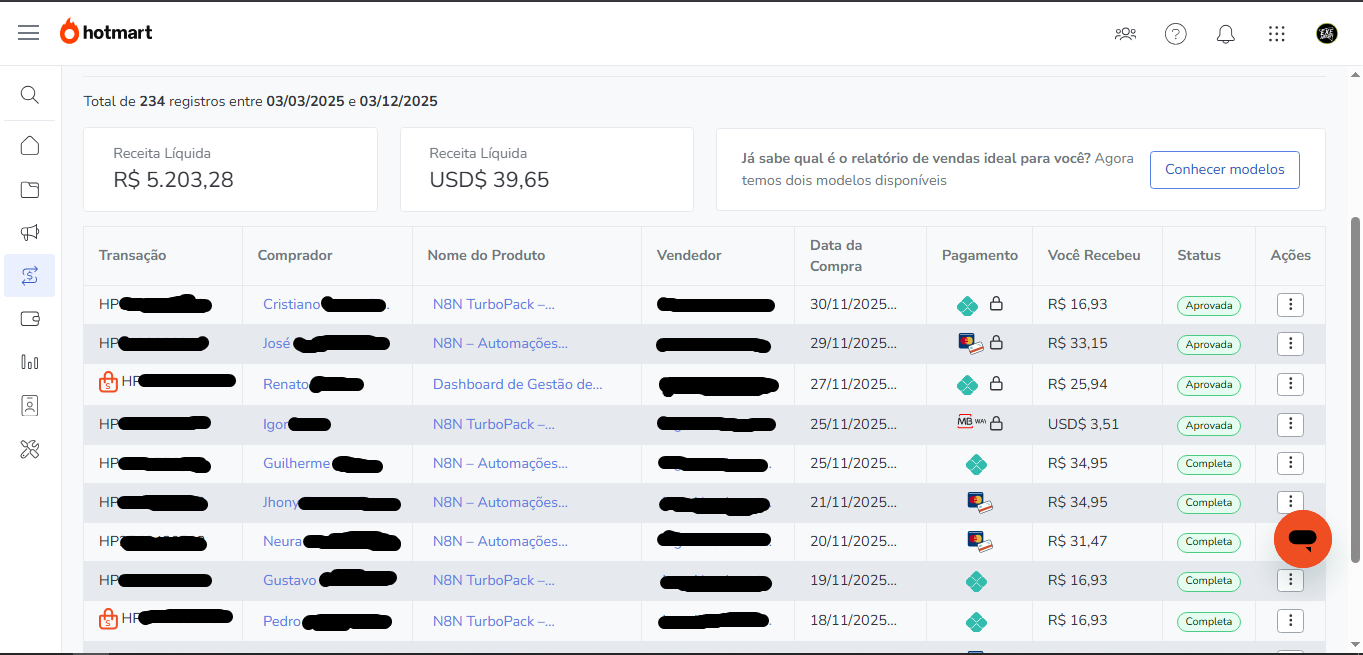
Task: Click the Você Recebeu column header
Action: 1094,255
